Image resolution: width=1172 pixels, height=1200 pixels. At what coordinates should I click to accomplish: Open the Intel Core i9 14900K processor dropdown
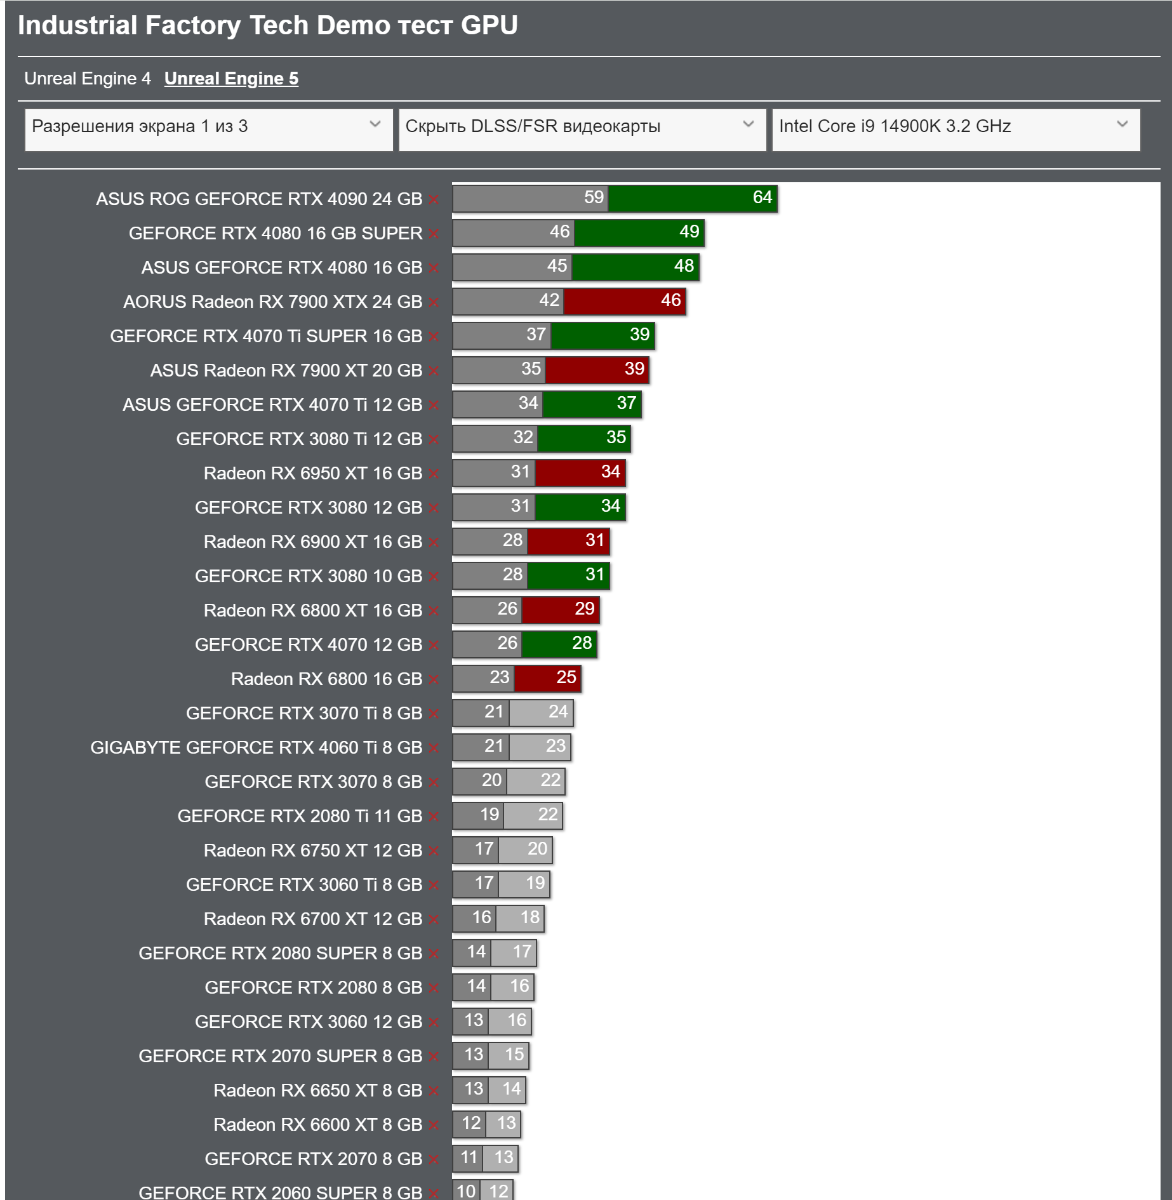(956, 129)
